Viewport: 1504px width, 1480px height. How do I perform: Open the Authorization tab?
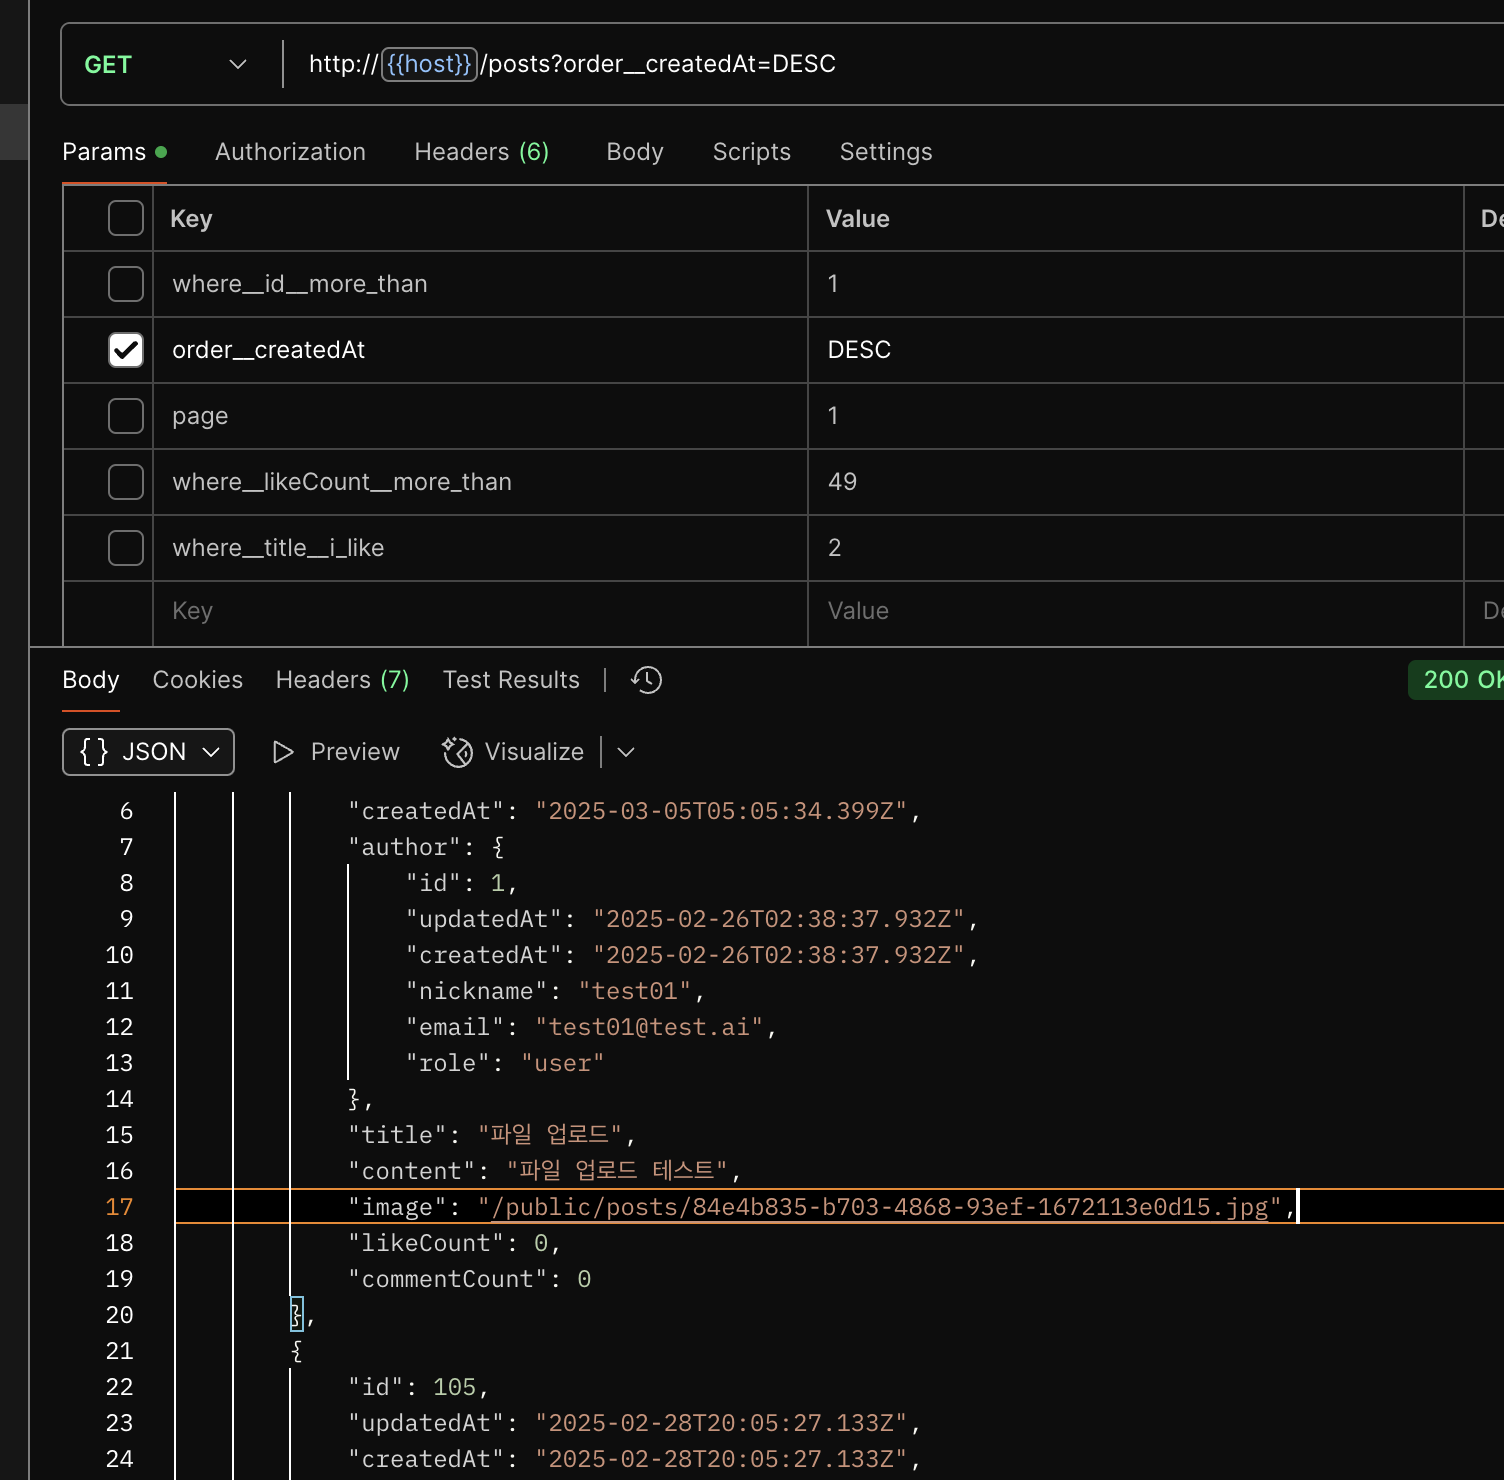290,152
